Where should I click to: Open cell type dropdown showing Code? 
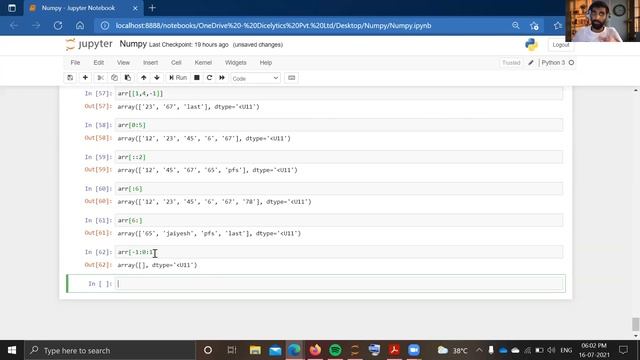tap(255, 78)
